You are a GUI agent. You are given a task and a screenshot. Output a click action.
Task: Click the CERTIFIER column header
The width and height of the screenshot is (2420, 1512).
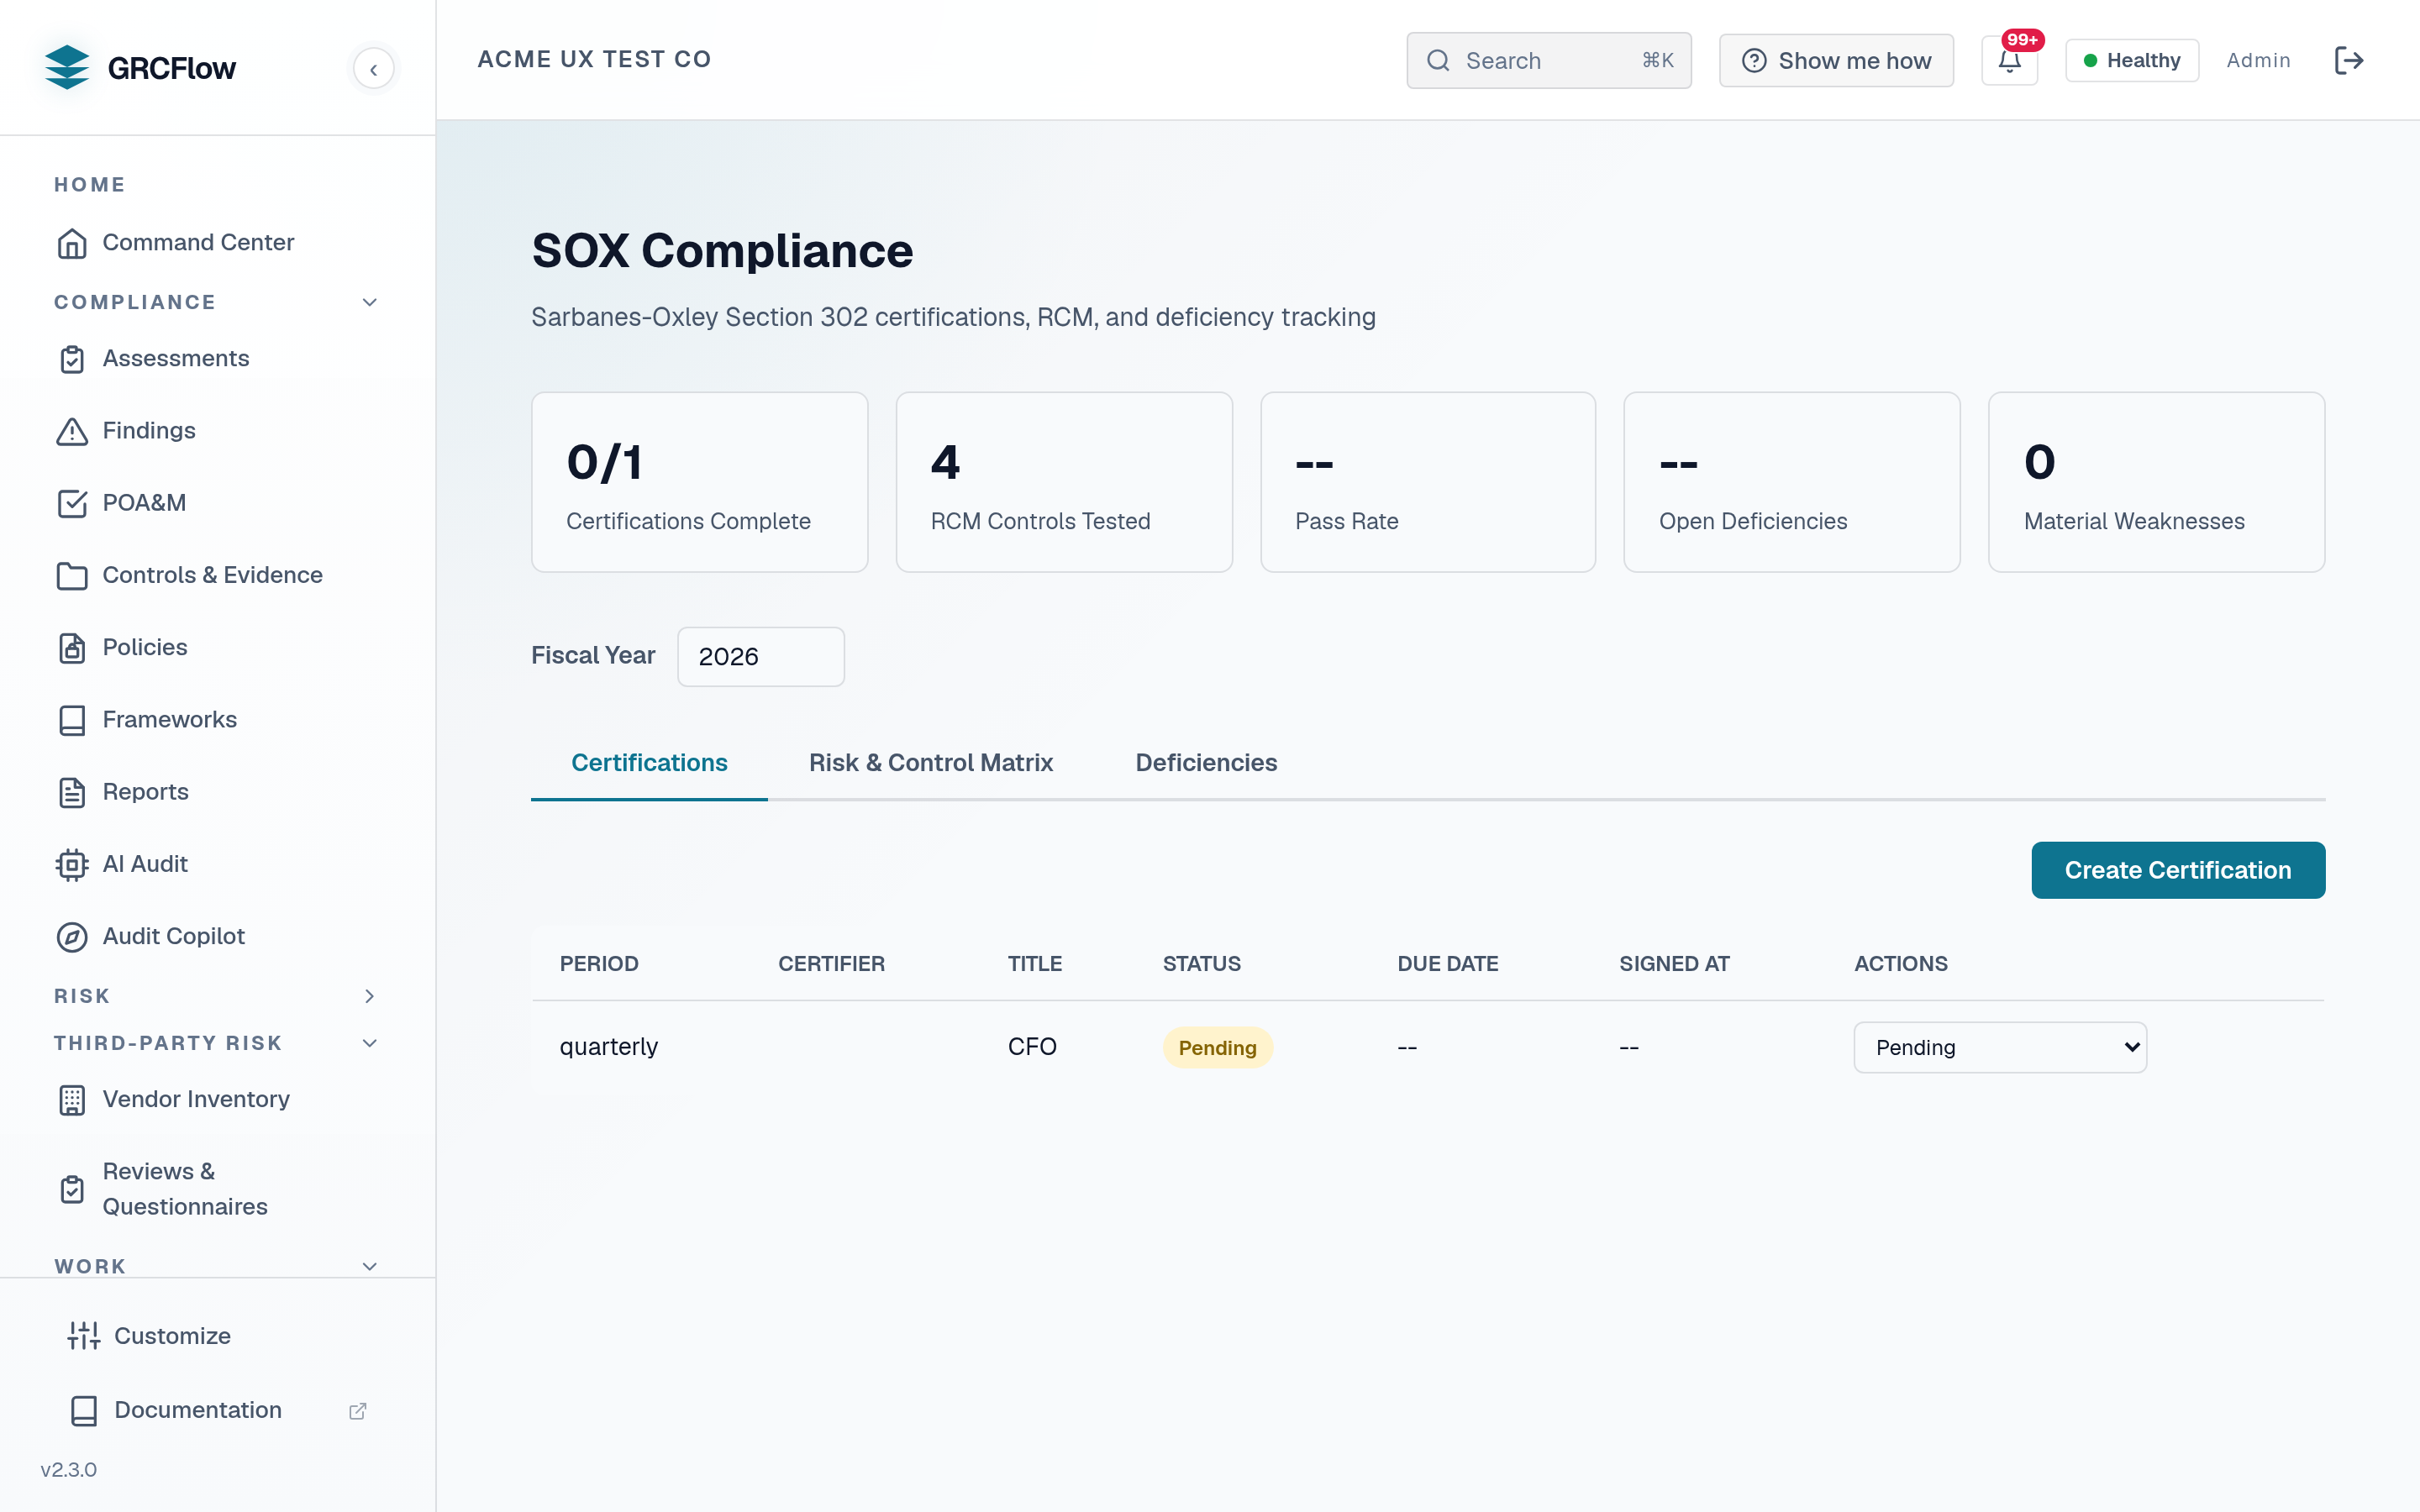click(831, 964)
